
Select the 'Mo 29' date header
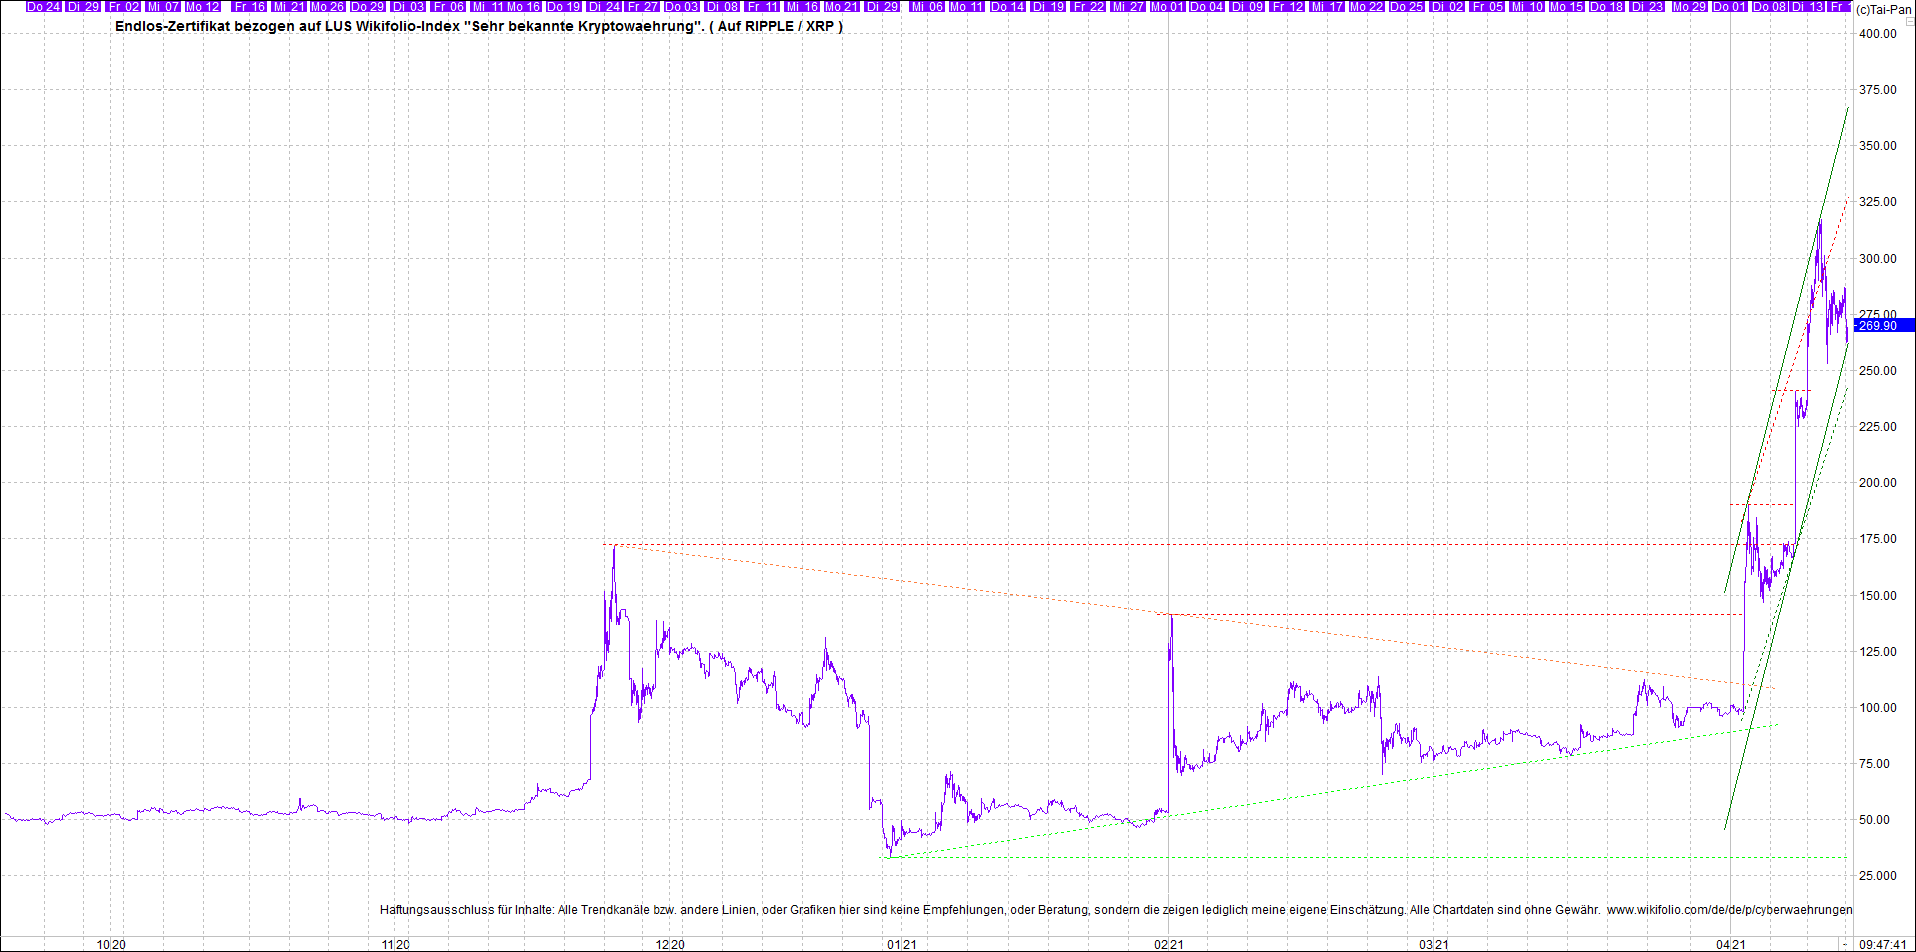click(1689, 7)
